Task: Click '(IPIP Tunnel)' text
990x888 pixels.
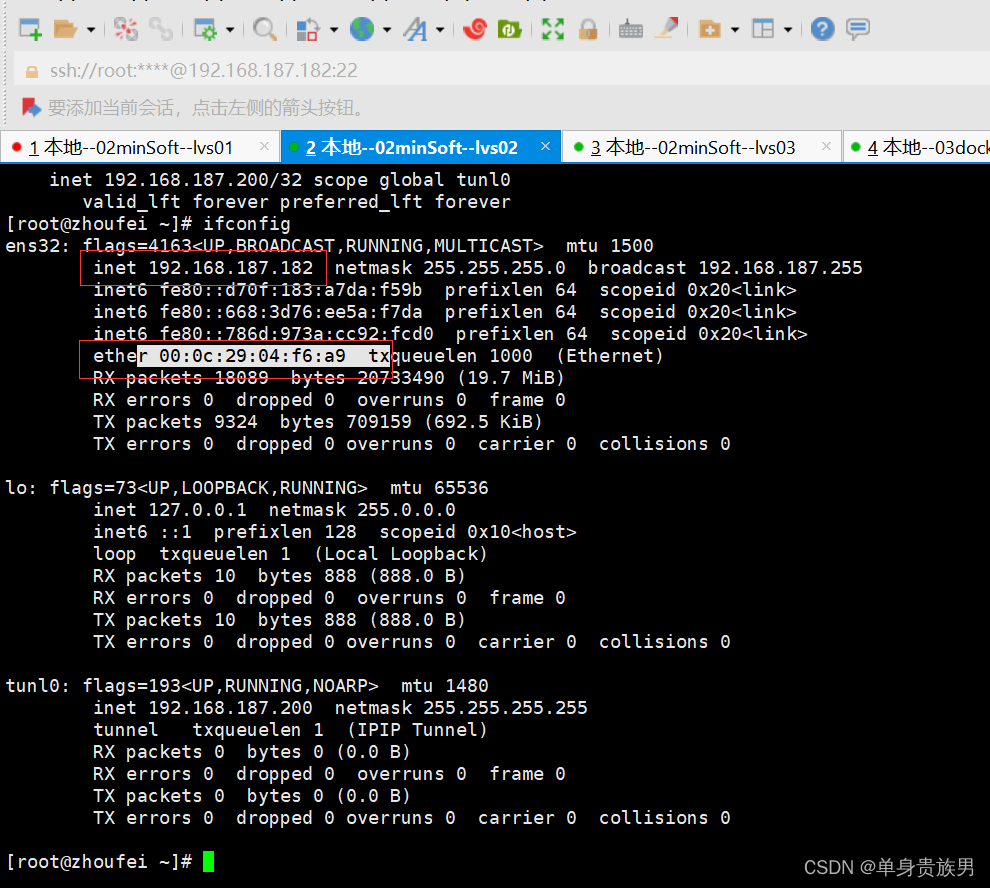Action: coord(417,730)
